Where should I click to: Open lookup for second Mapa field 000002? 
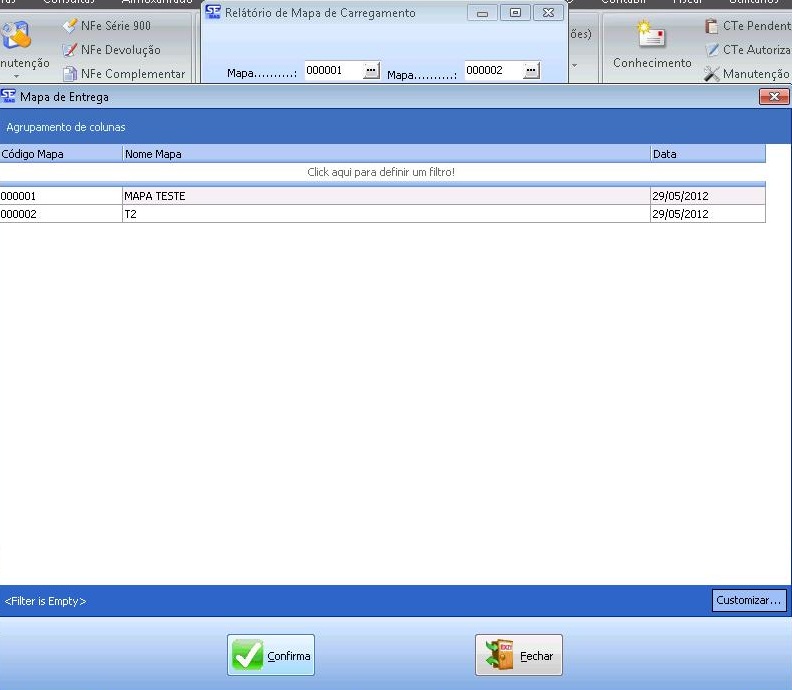click(x=531, y=71)
